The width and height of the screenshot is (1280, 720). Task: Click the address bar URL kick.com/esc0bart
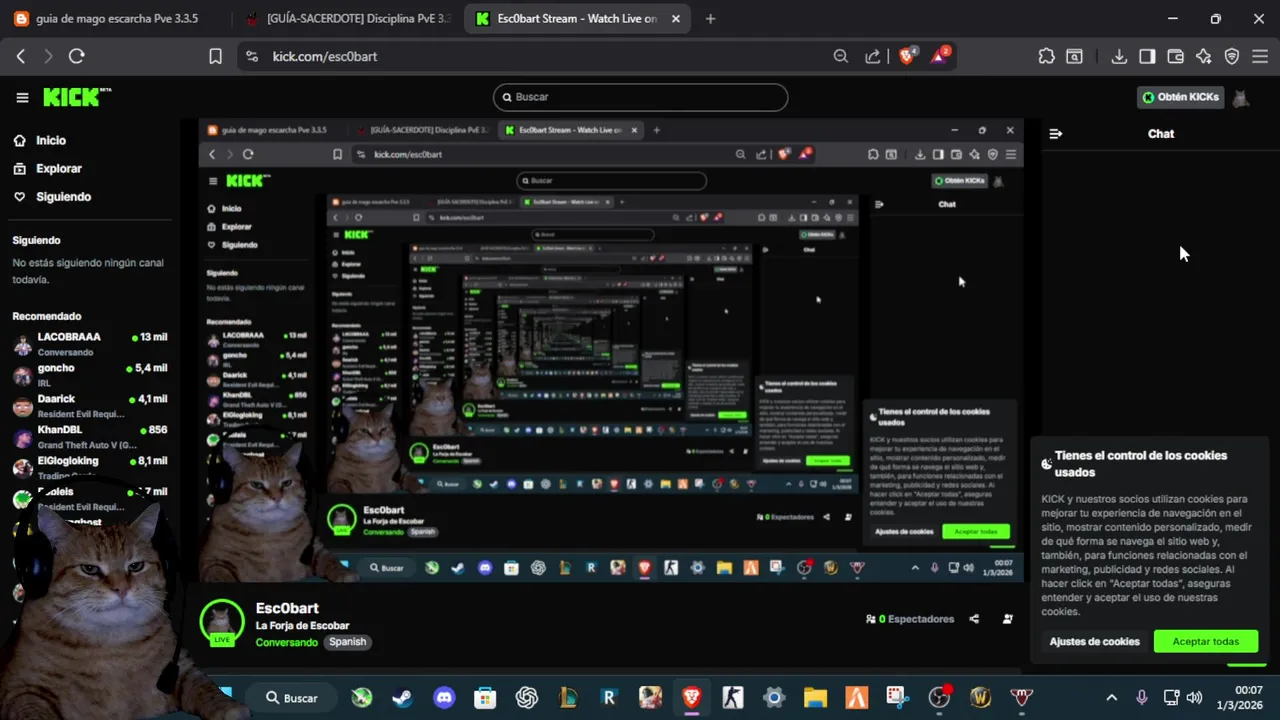pos(325,57)
